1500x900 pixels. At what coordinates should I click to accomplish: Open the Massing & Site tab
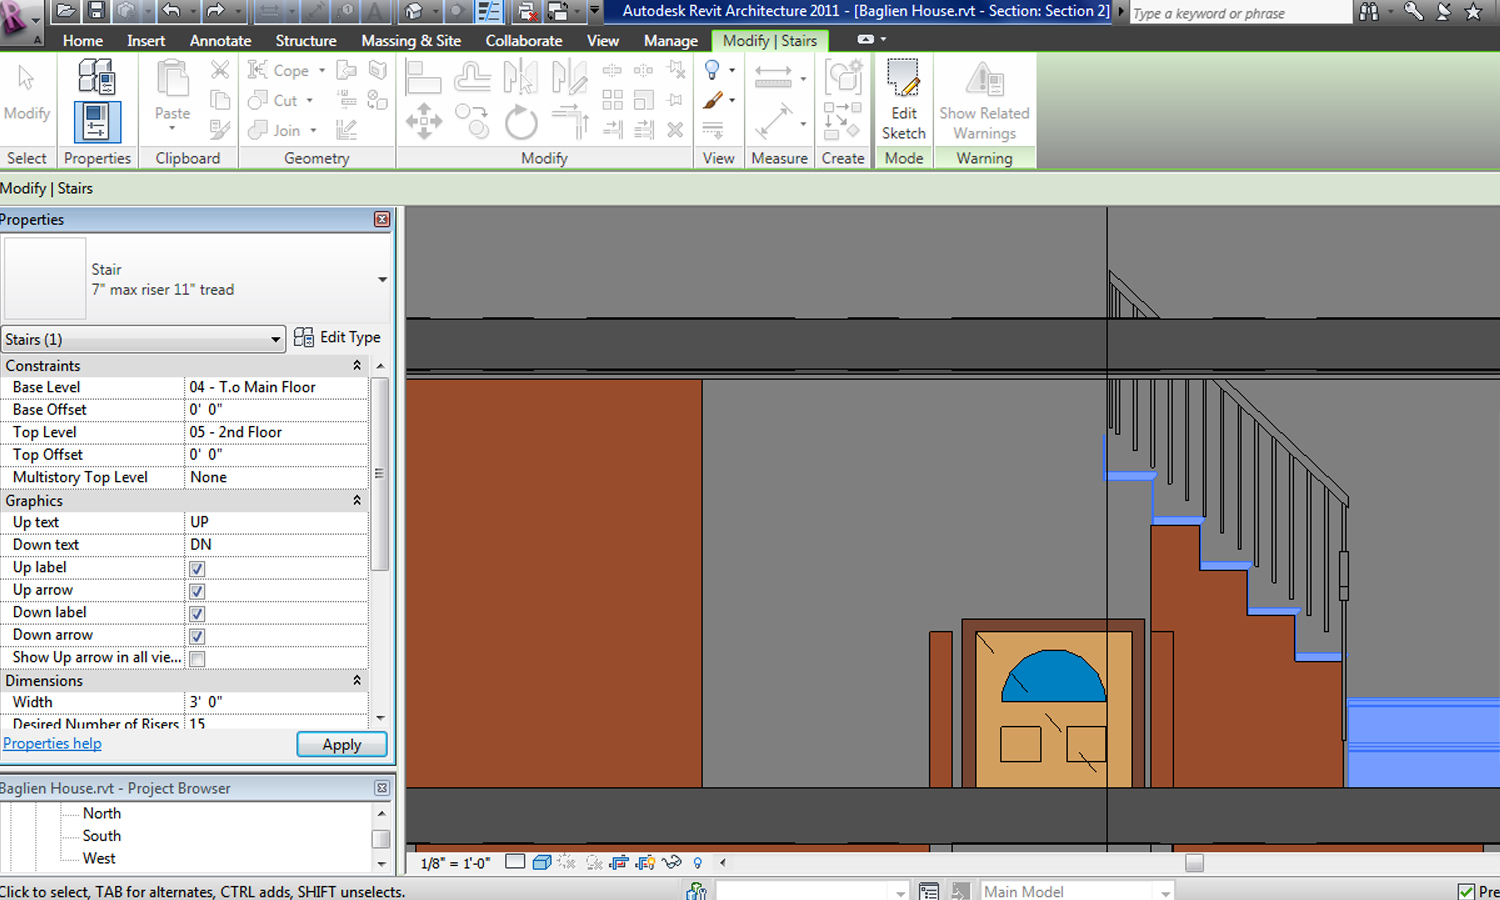pyautogui.click(x=411, y=41)
